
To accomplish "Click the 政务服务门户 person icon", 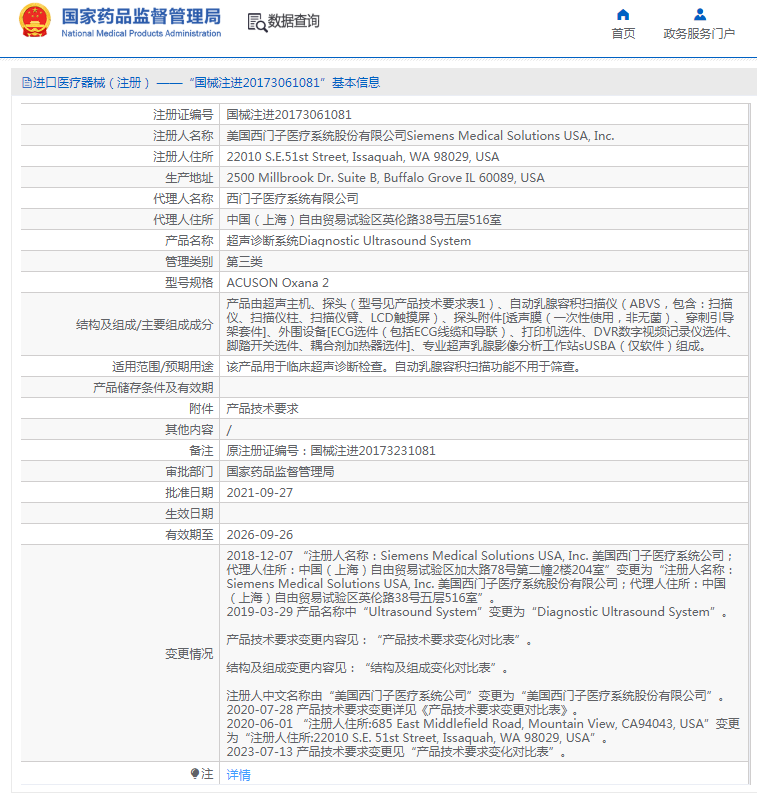I will tap(700, 14).
